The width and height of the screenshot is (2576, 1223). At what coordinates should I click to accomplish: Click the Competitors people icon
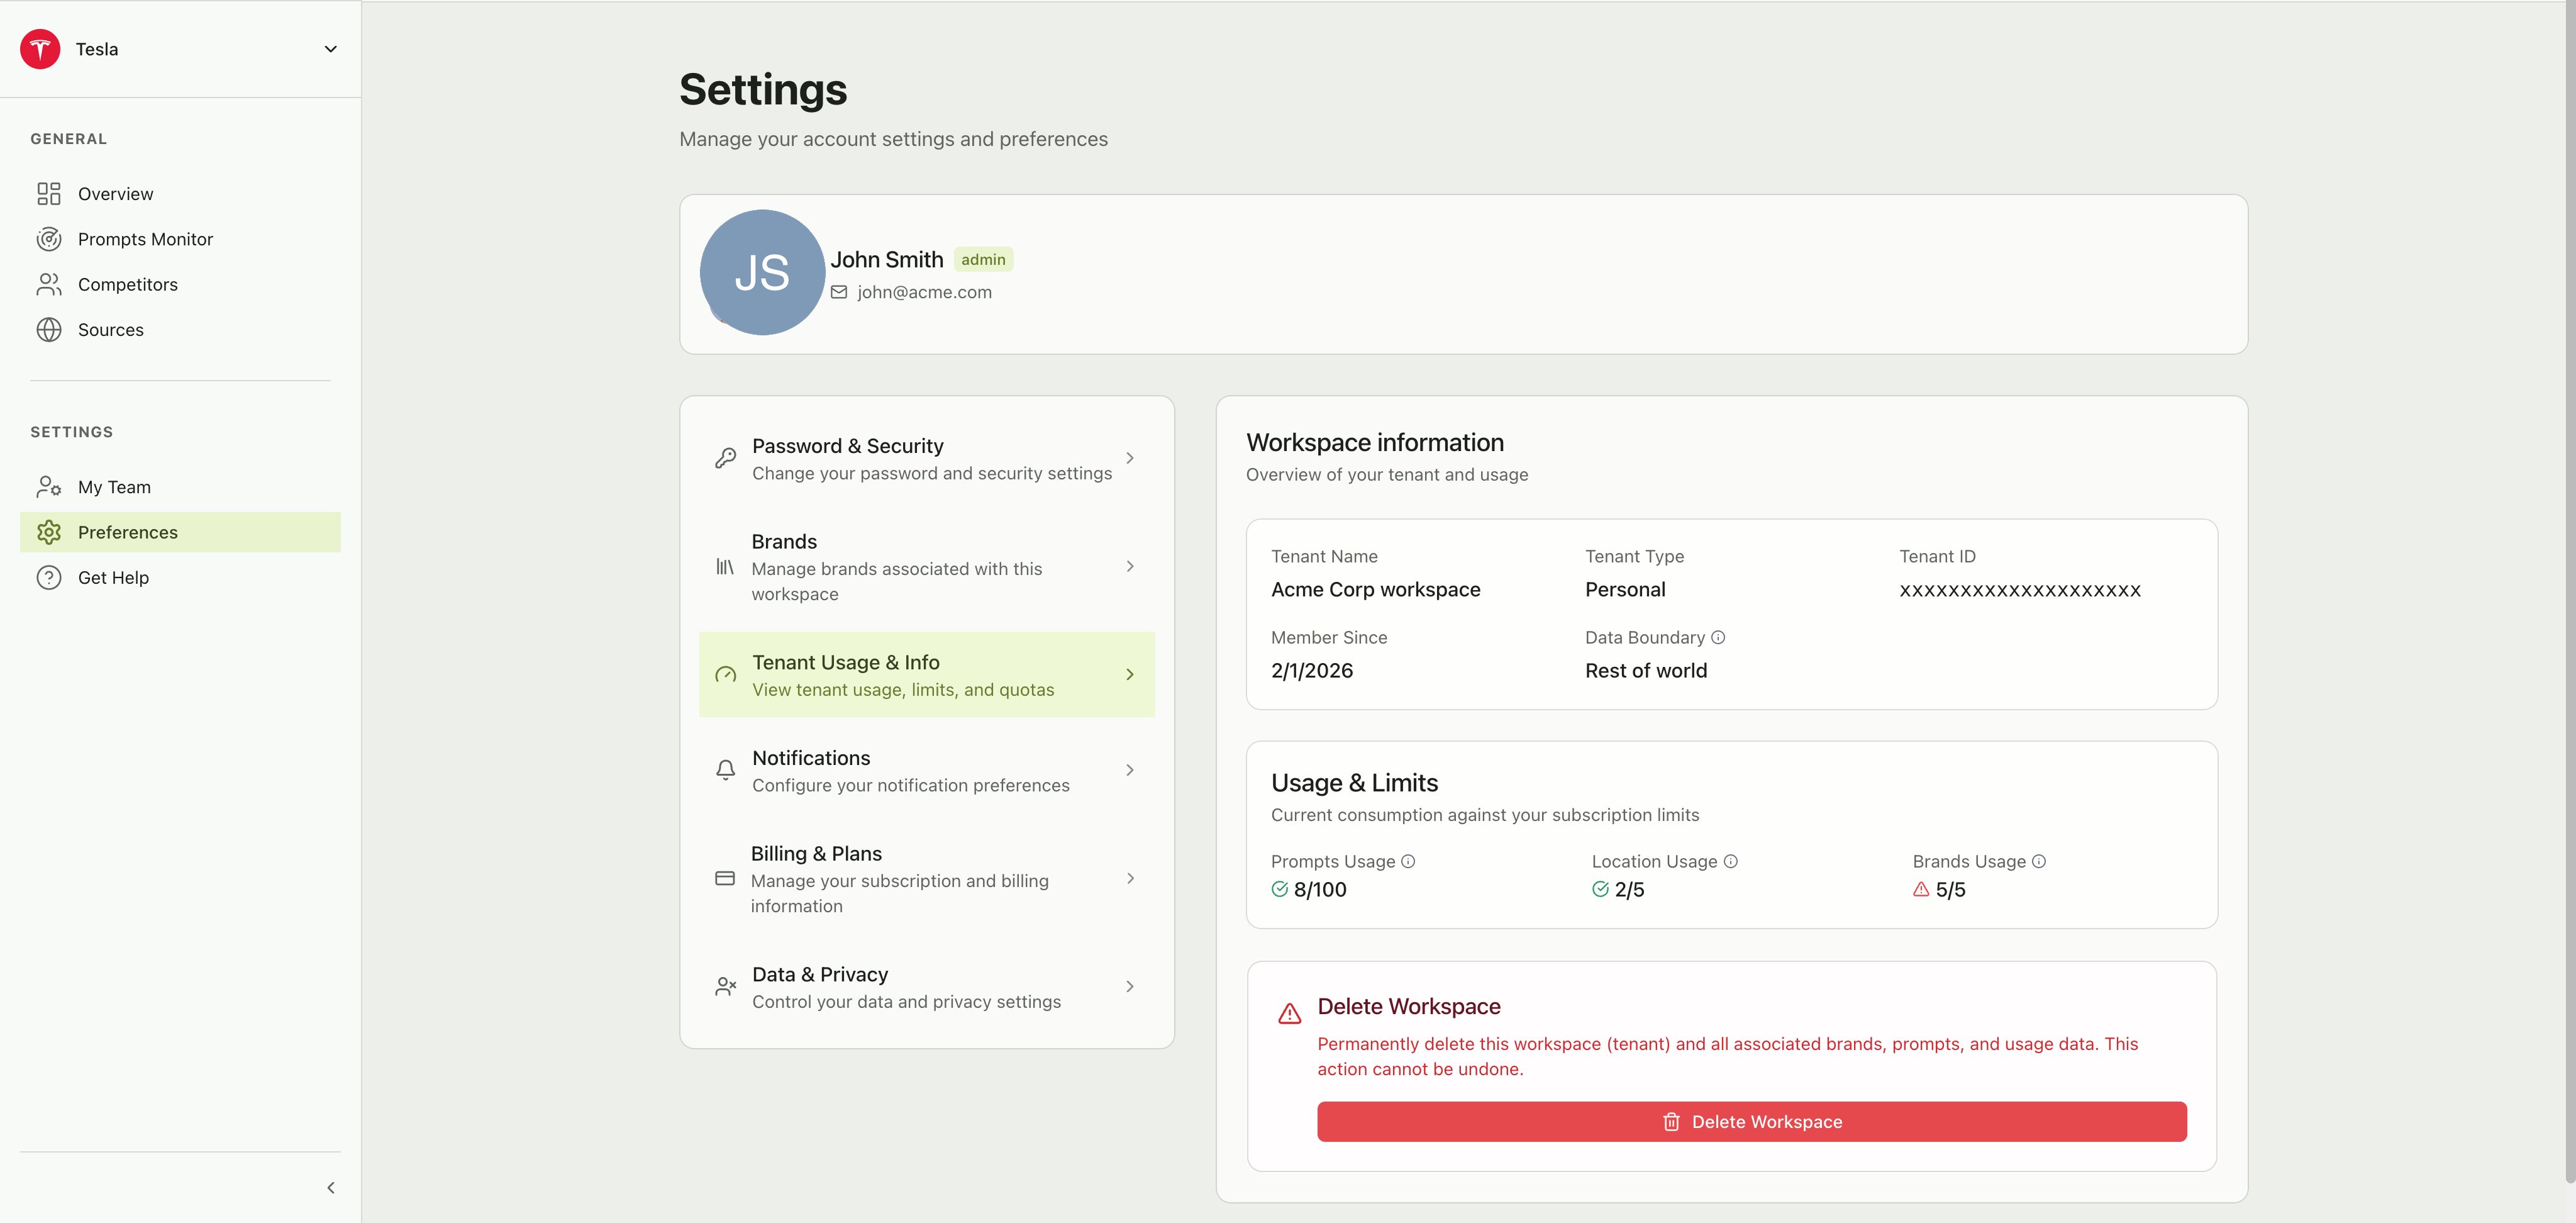[49, 285]
